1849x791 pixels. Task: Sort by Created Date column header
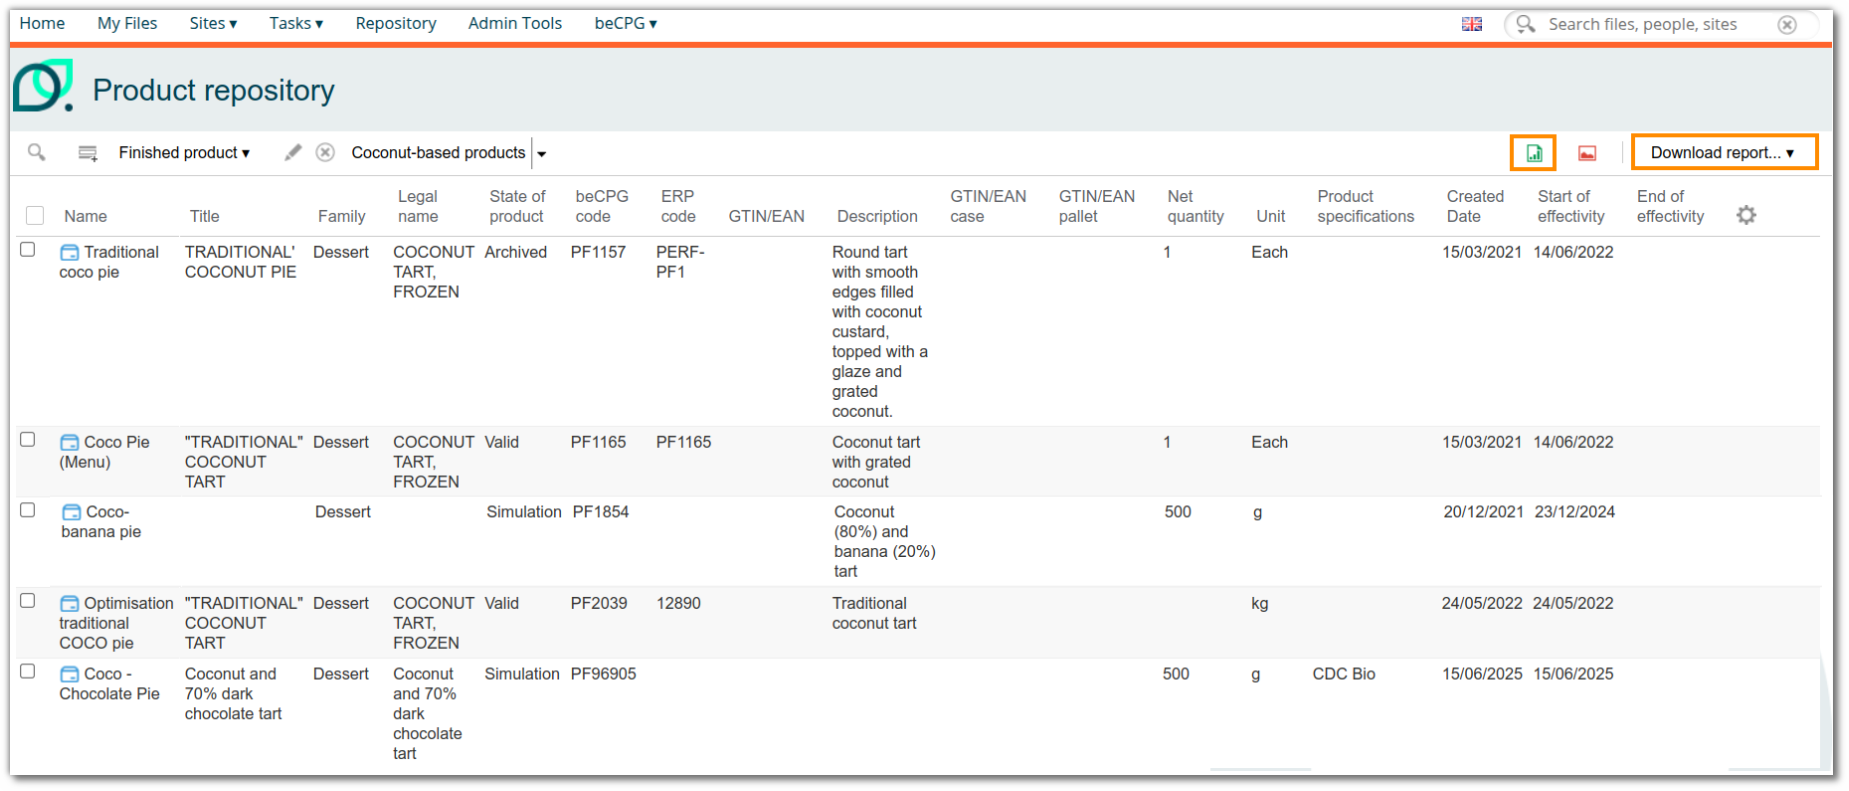coord(1475,206)
